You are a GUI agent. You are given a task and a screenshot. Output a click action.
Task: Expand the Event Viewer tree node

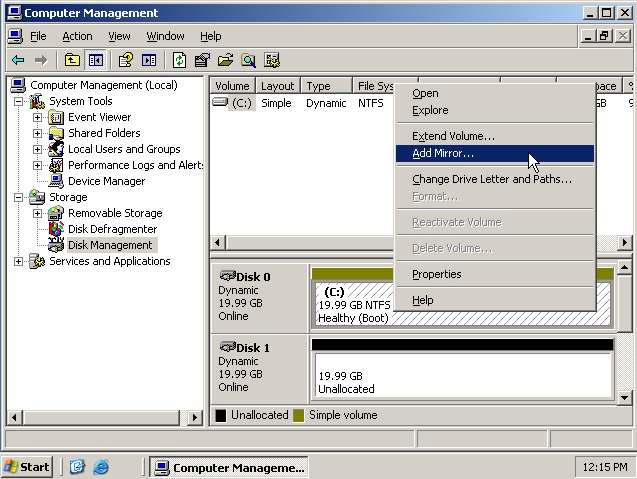37,117
